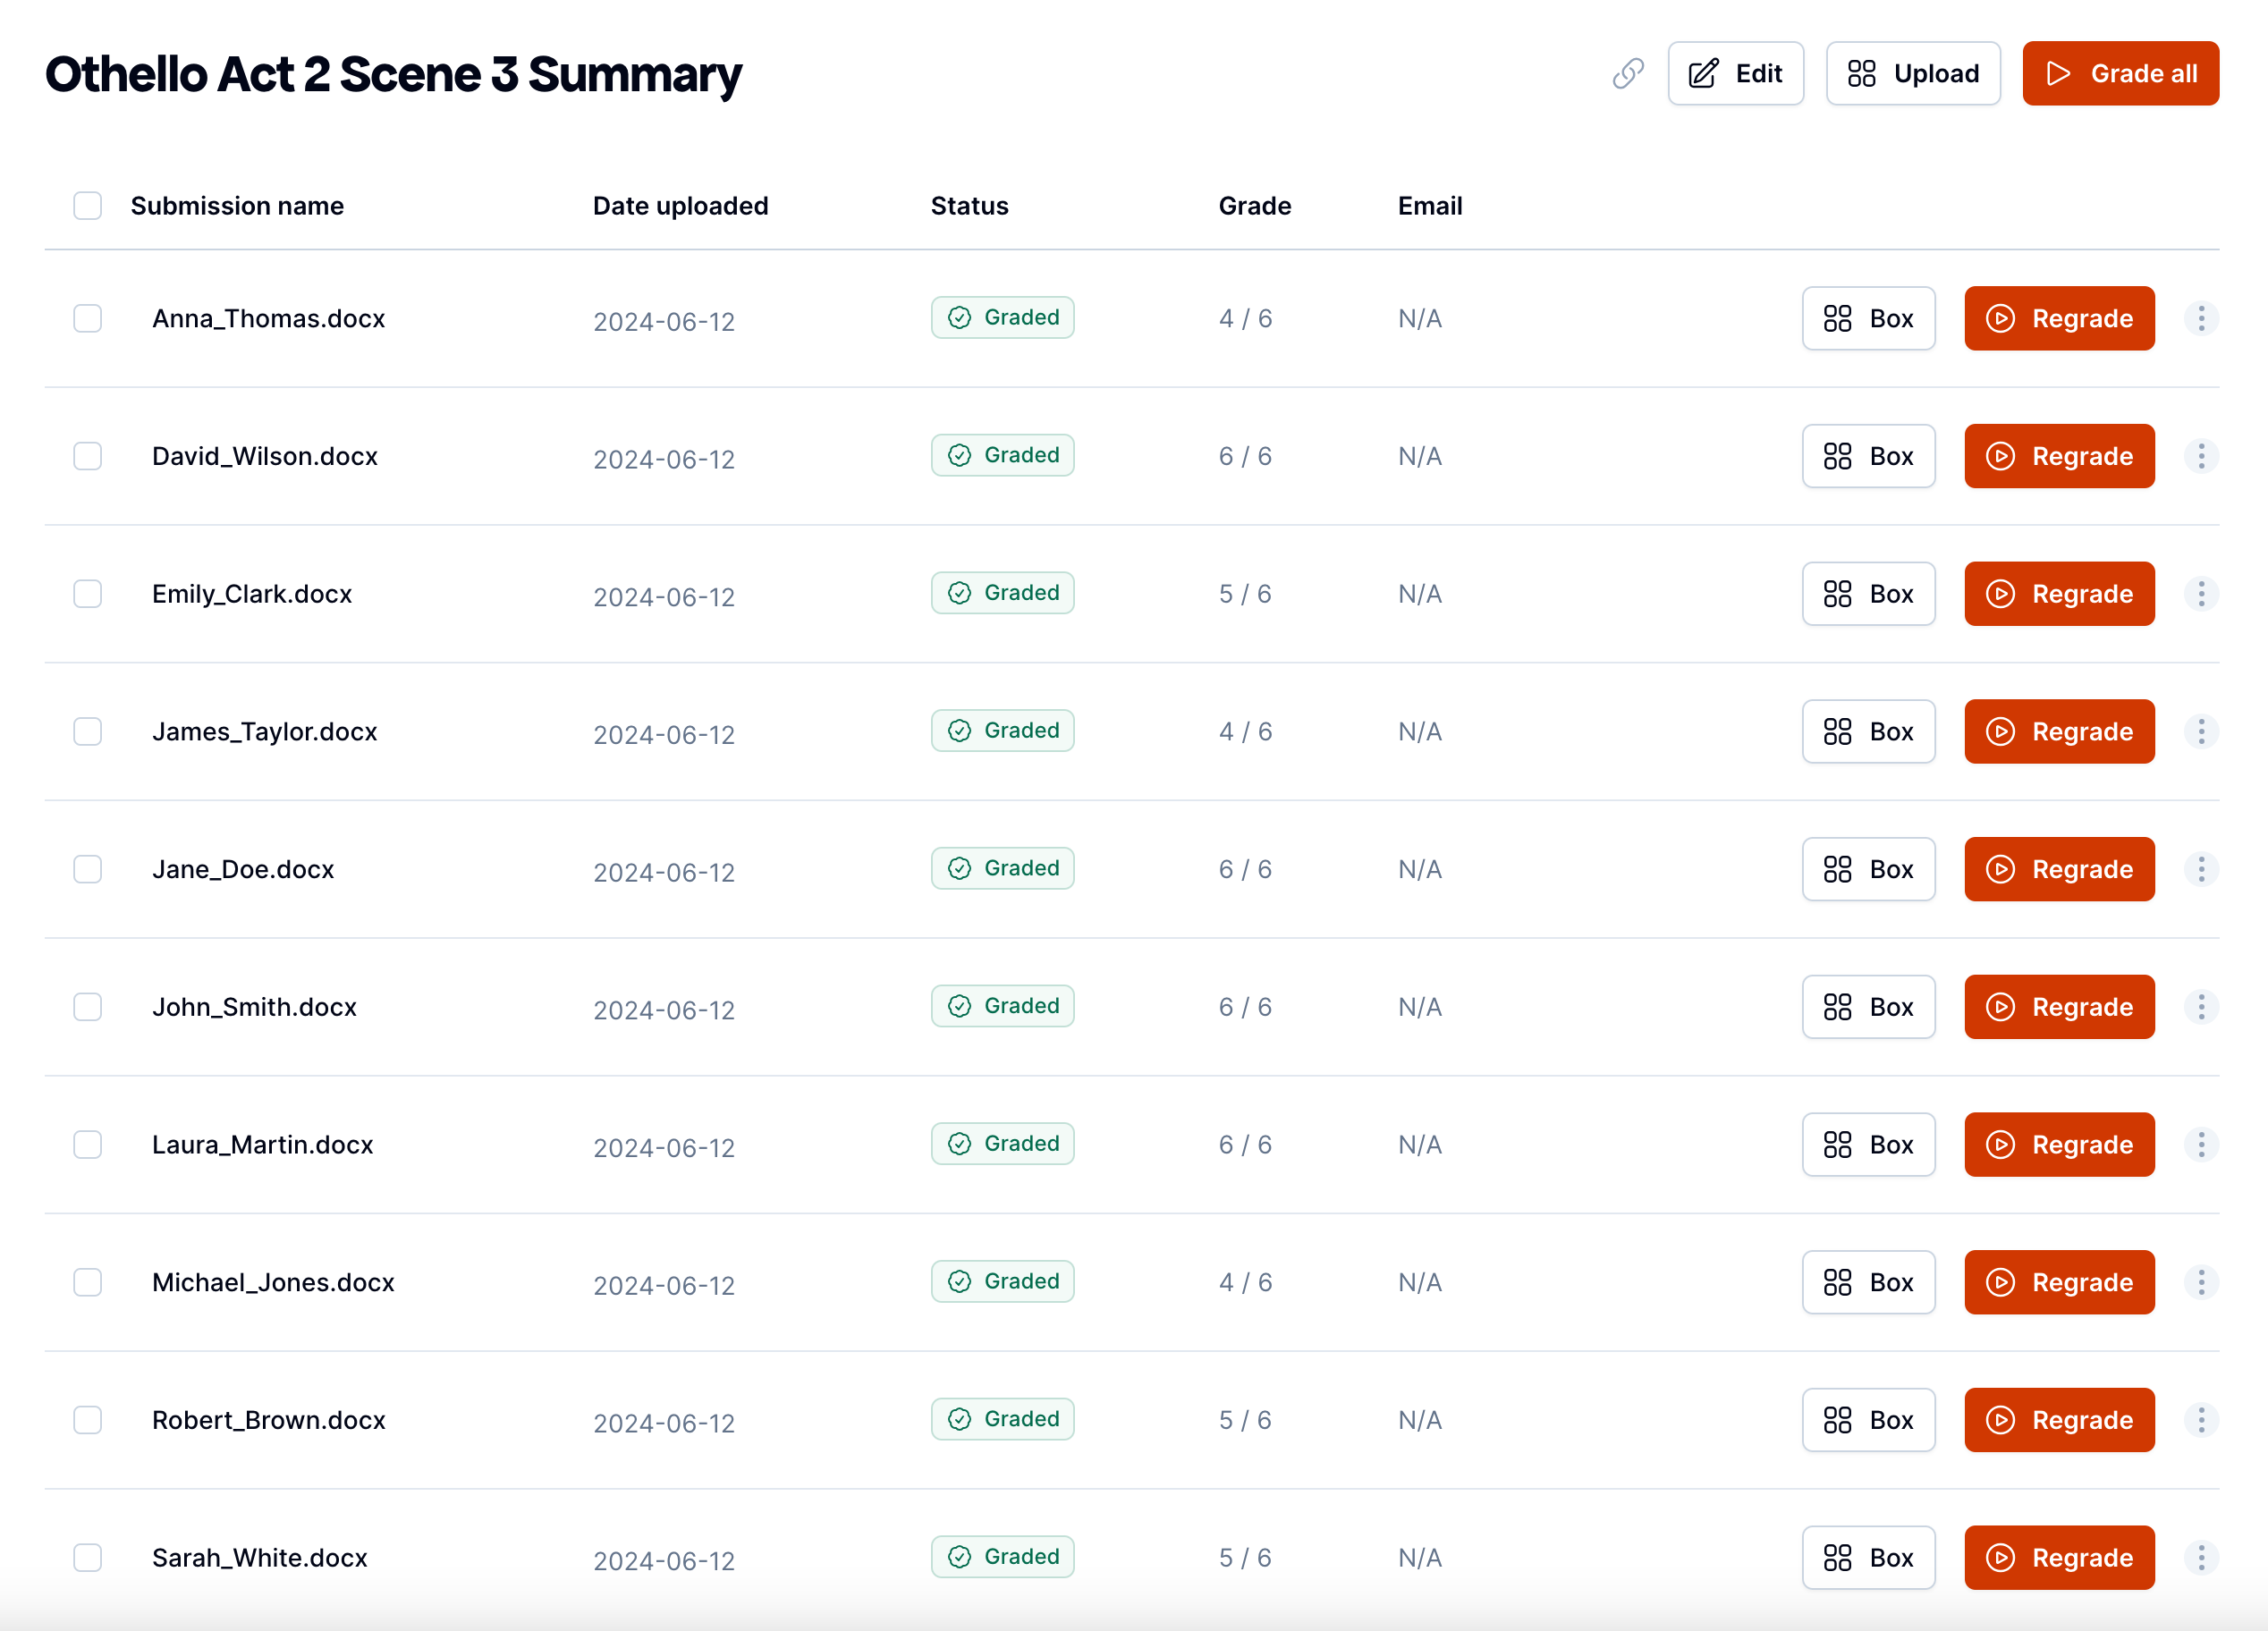The width and height of the screenshot is (2268, 1631).
Task: Regrade Anna_Thomas.docx submission
Action: pos(2059,318)
